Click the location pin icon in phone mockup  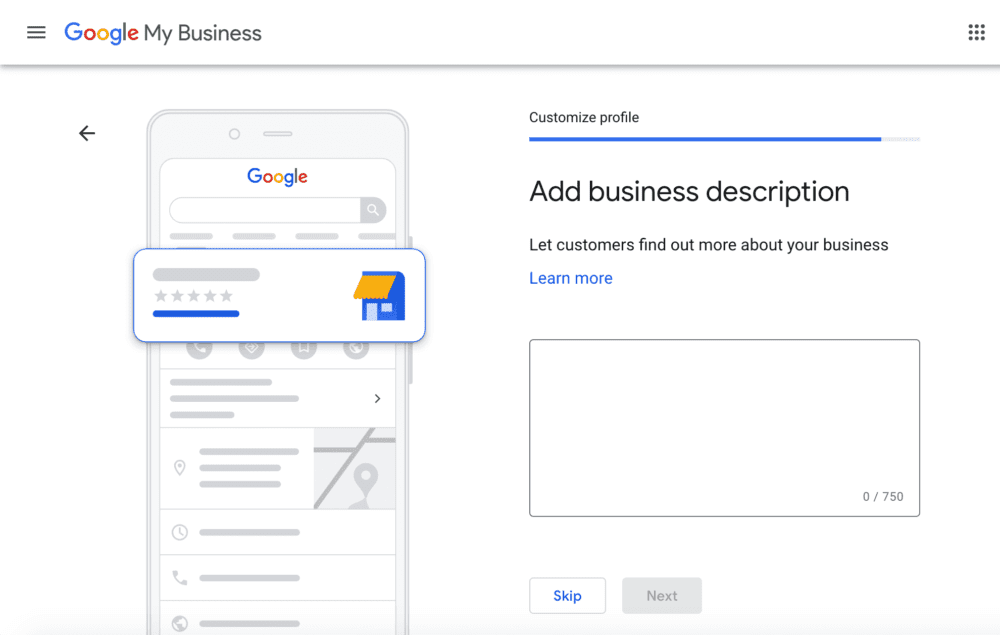tap(180, 468)
